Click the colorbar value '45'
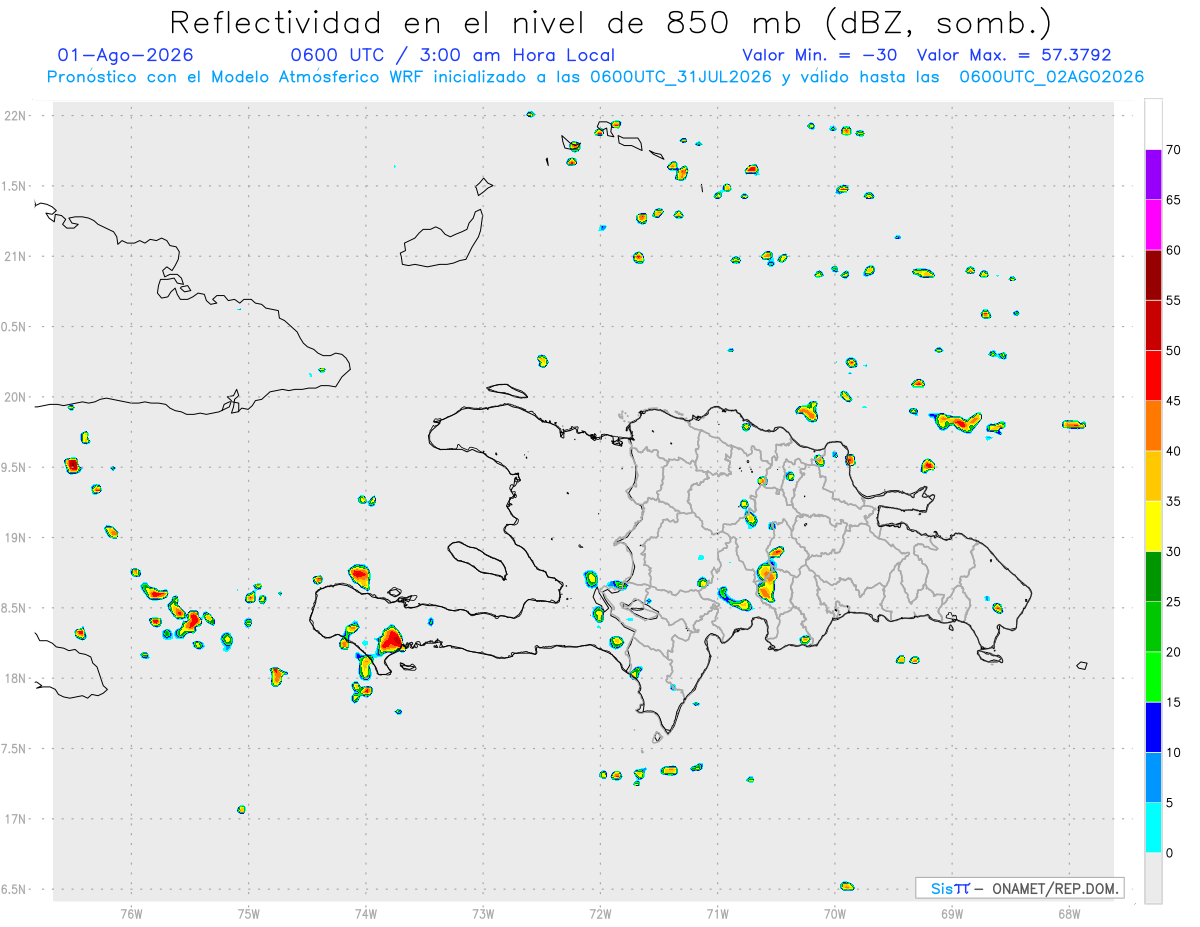The image size is (1200, 927). (x=1173, y=401)
